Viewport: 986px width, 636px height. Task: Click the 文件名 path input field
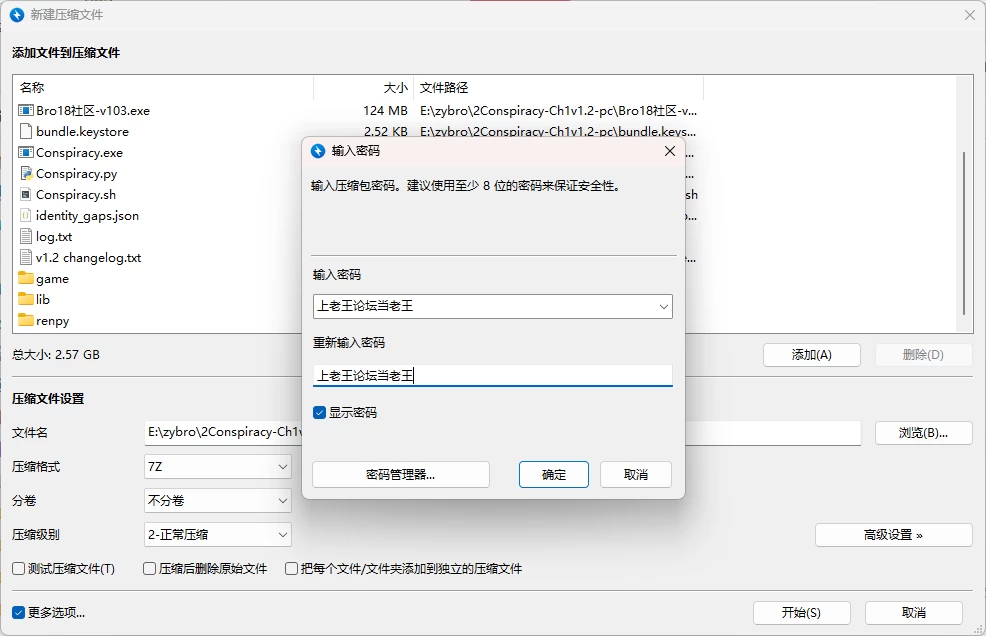pos(502,433)
